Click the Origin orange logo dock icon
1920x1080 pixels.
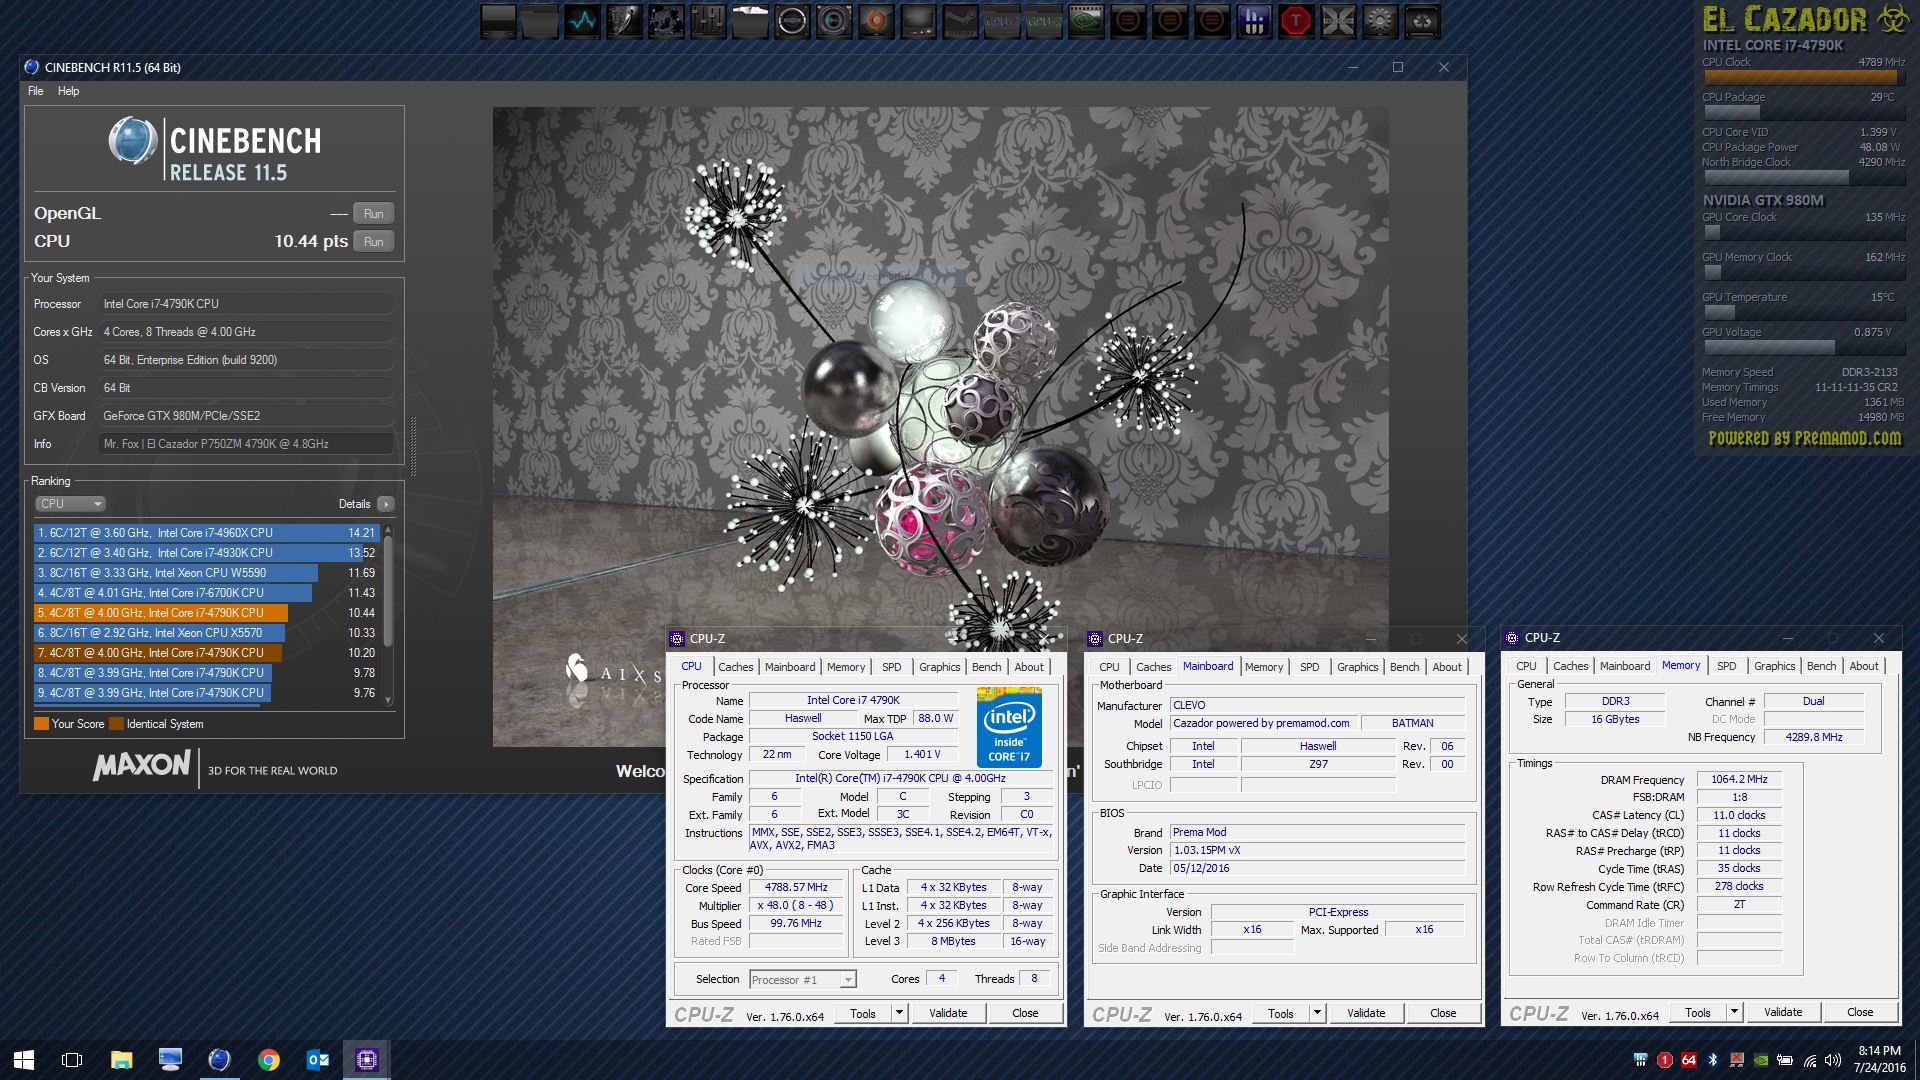876,21
